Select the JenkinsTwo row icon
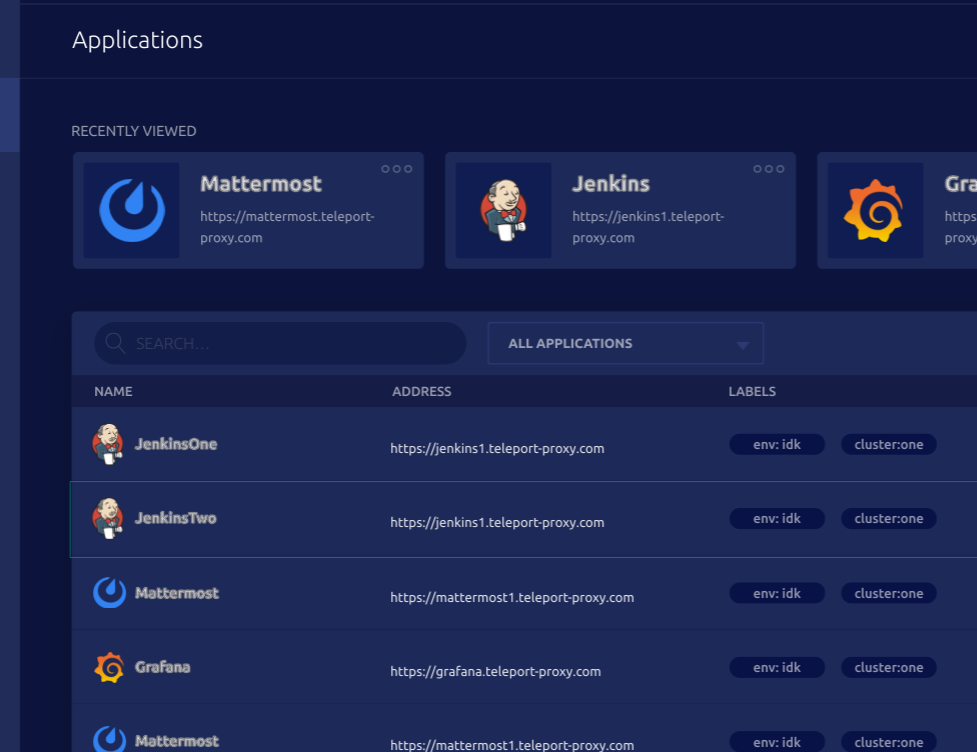 [109, 518]
